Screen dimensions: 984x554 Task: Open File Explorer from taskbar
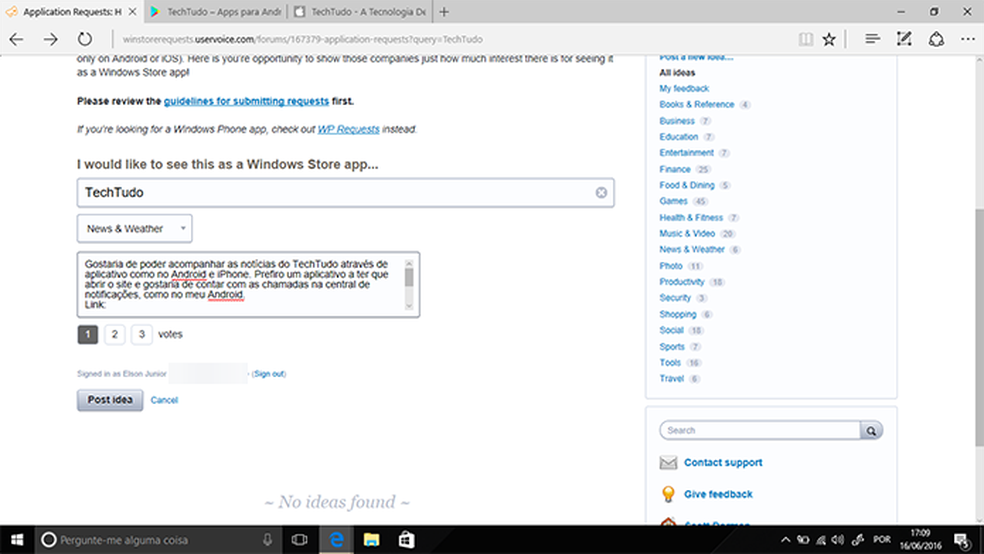point(372,540)
